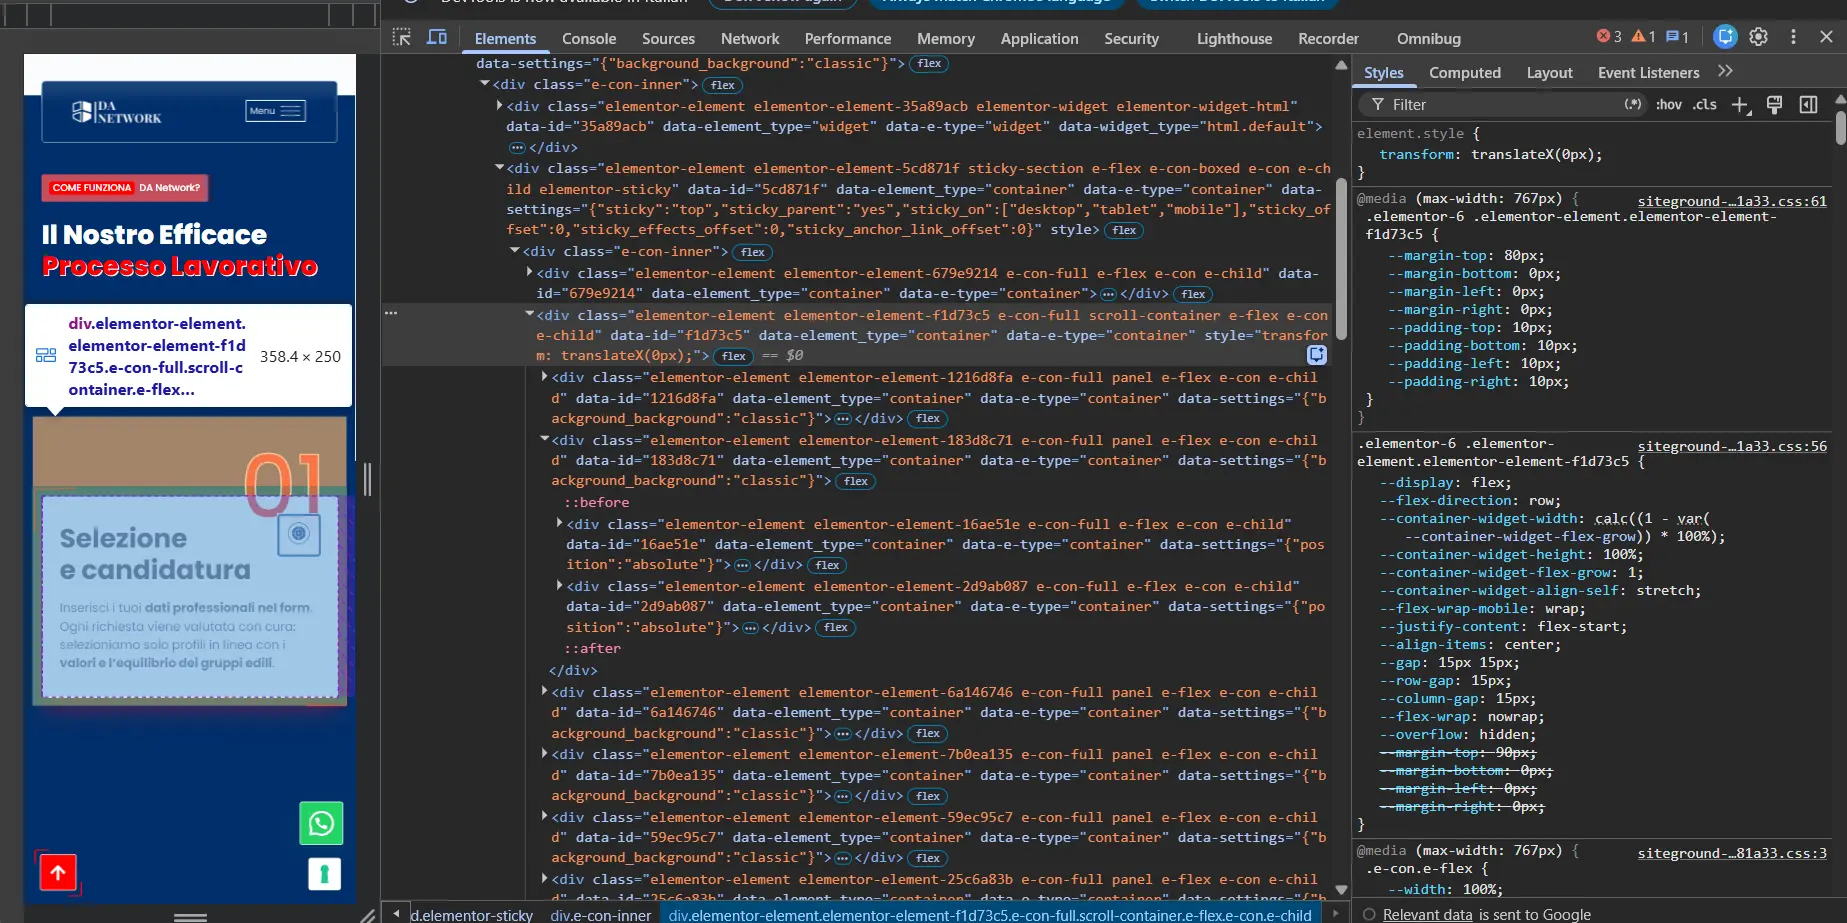Open the page Menu hamburger button
1847x923 pixels.
point(276,111)
